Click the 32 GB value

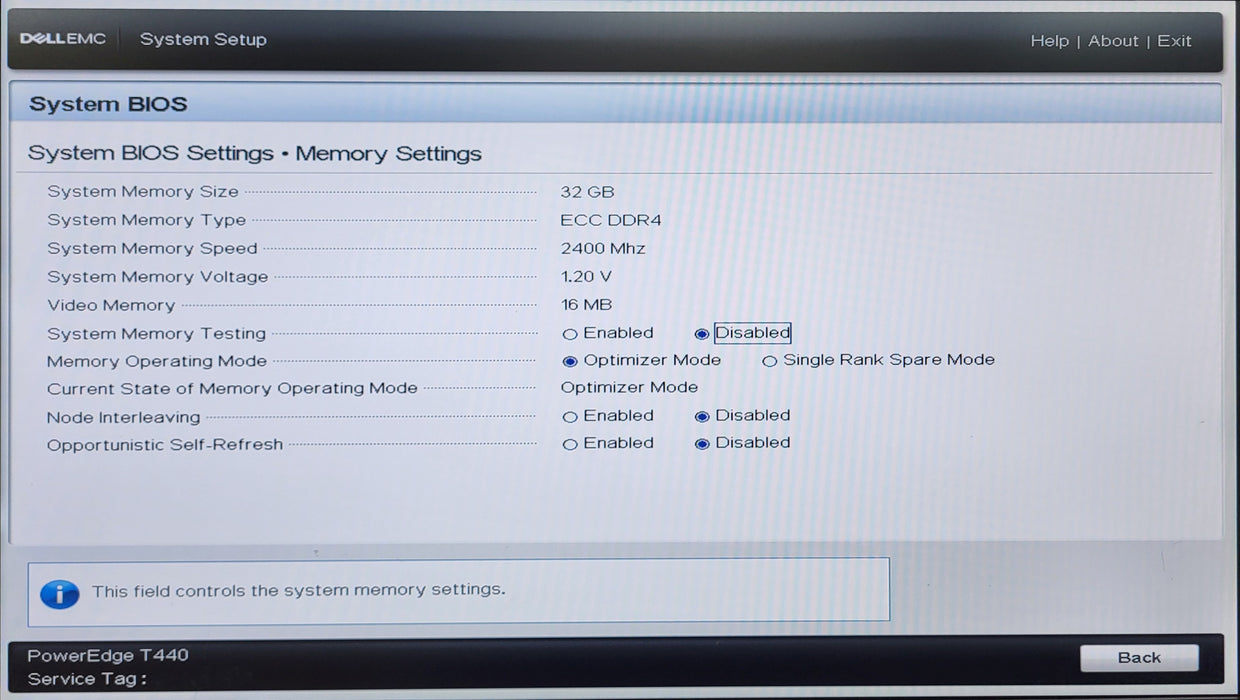pyautogui.click(x=587, y=192)
